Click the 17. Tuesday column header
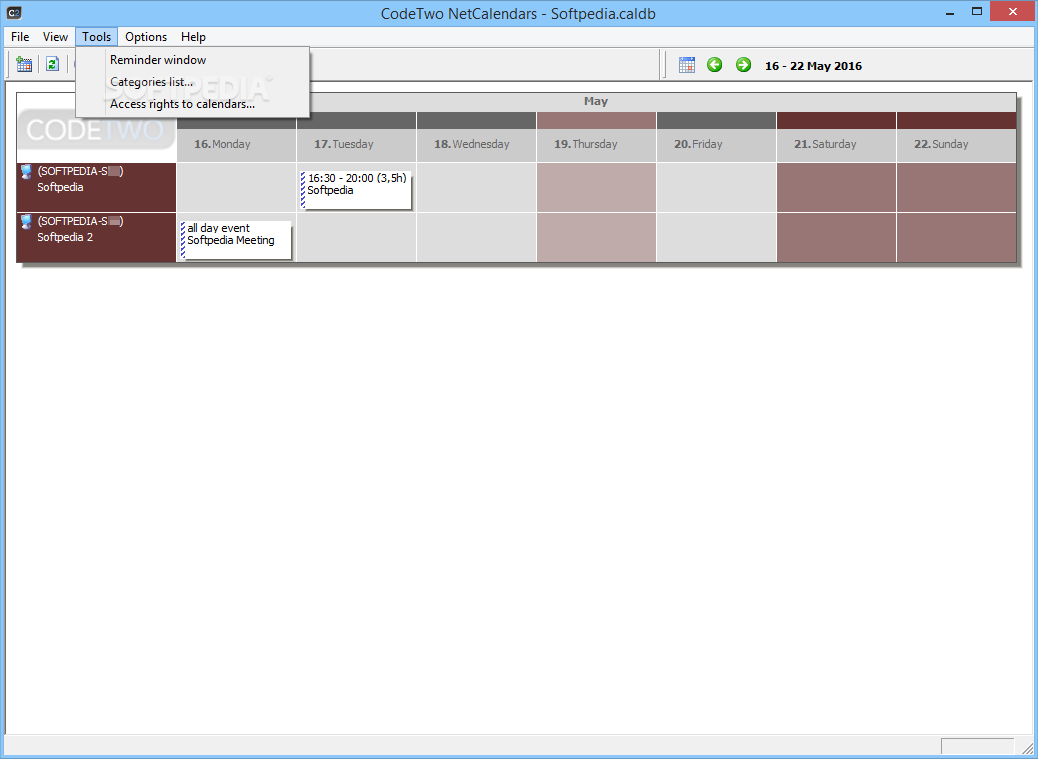This screenshot has width=1038, height=759. click(x=356, y=144)
